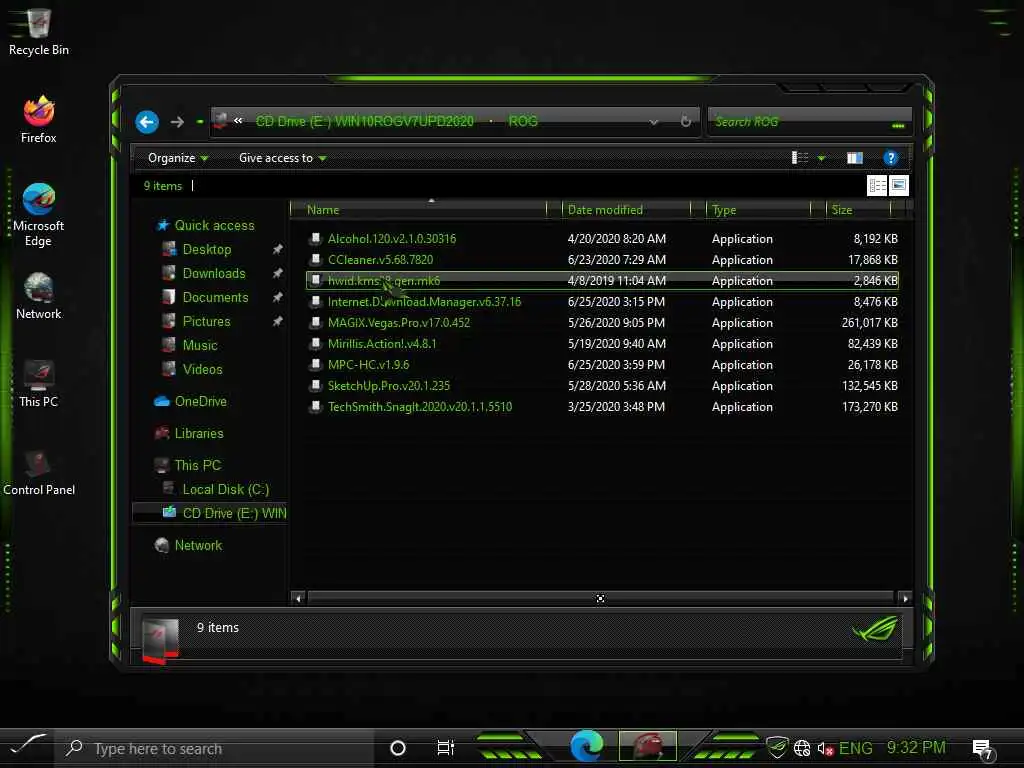Open Task View on the taskbar
This screenshot has height=768, width=1024.
[445, 748]
